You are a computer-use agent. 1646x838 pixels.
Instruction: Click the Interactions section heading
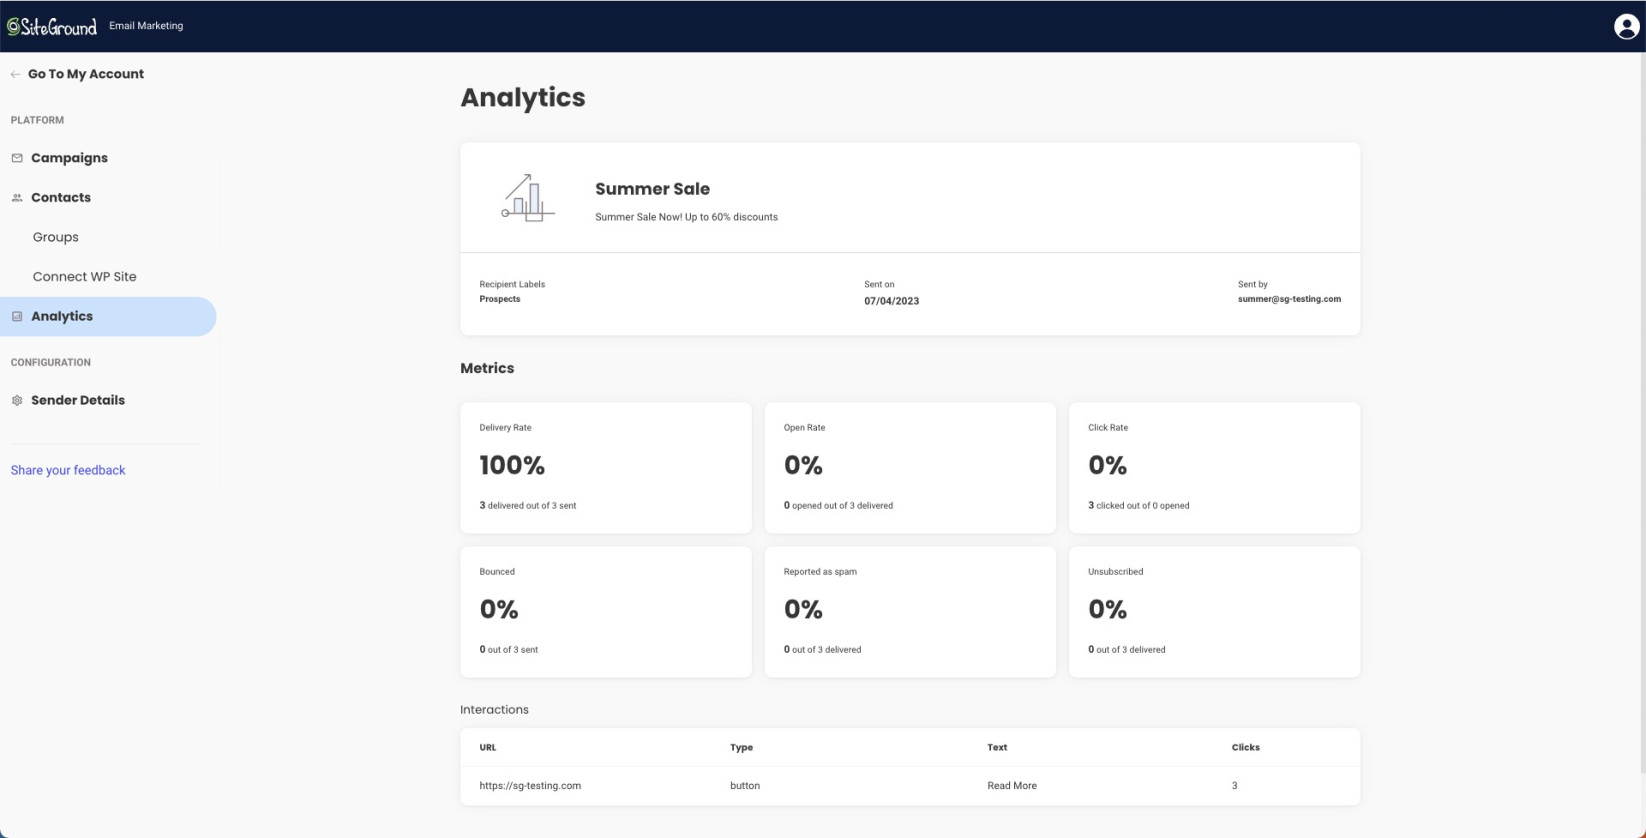[x=494, y=710]
